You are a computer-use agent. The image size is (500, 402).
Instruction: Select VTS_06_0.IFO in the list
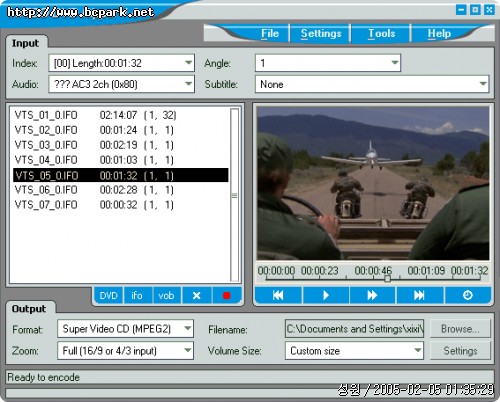coord(121,190)
